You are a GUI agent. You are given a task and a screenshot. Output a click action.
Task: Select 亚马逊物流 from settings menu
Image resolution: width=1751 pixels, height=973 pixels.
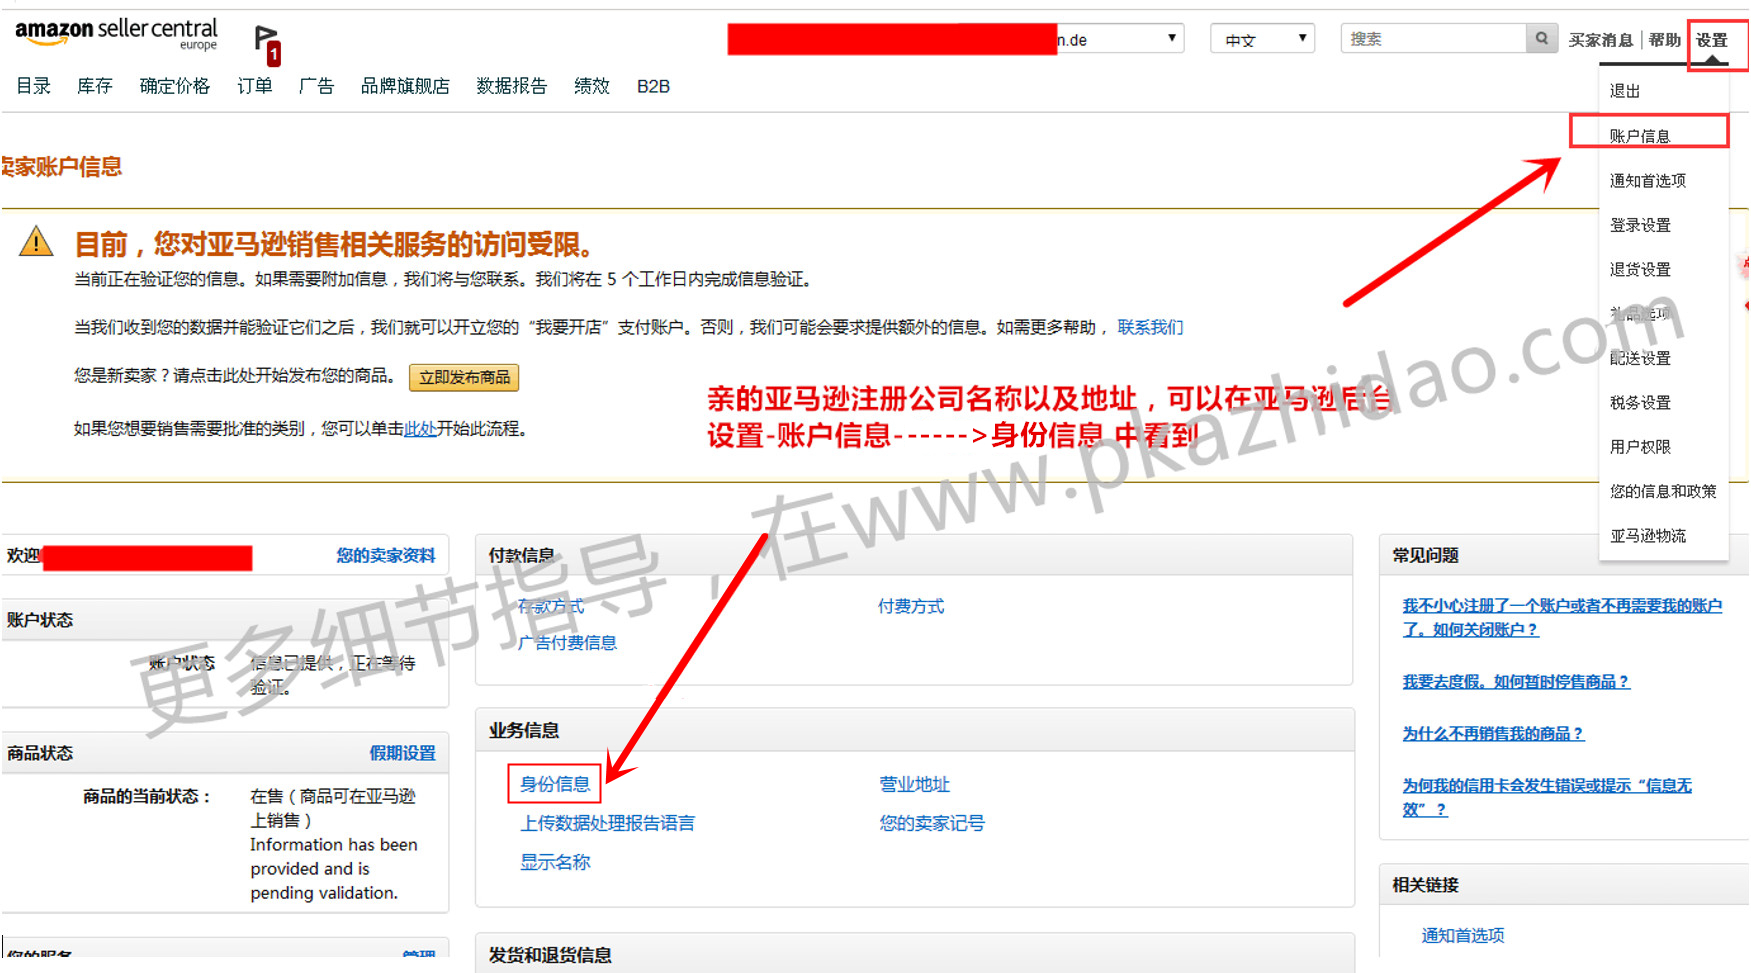[x=1648, y=536]
